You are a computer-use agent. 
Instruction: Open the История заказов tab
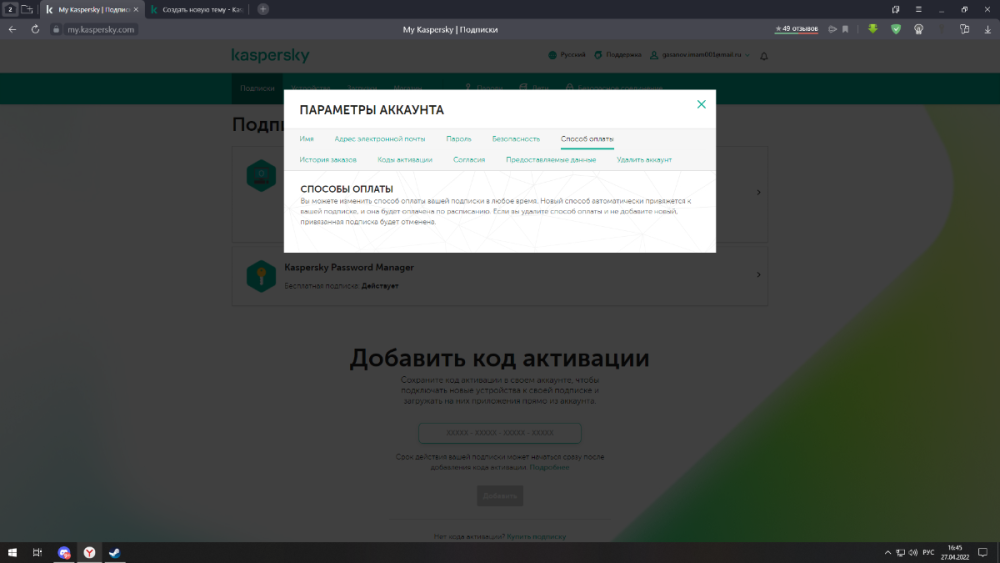click(x=328, y=160)
